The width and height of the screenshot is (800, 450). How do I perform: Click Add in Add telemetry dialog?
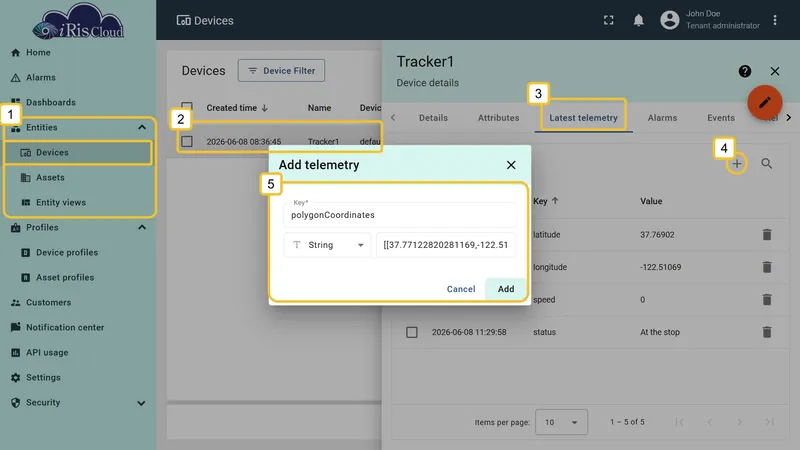click(506, 289)
